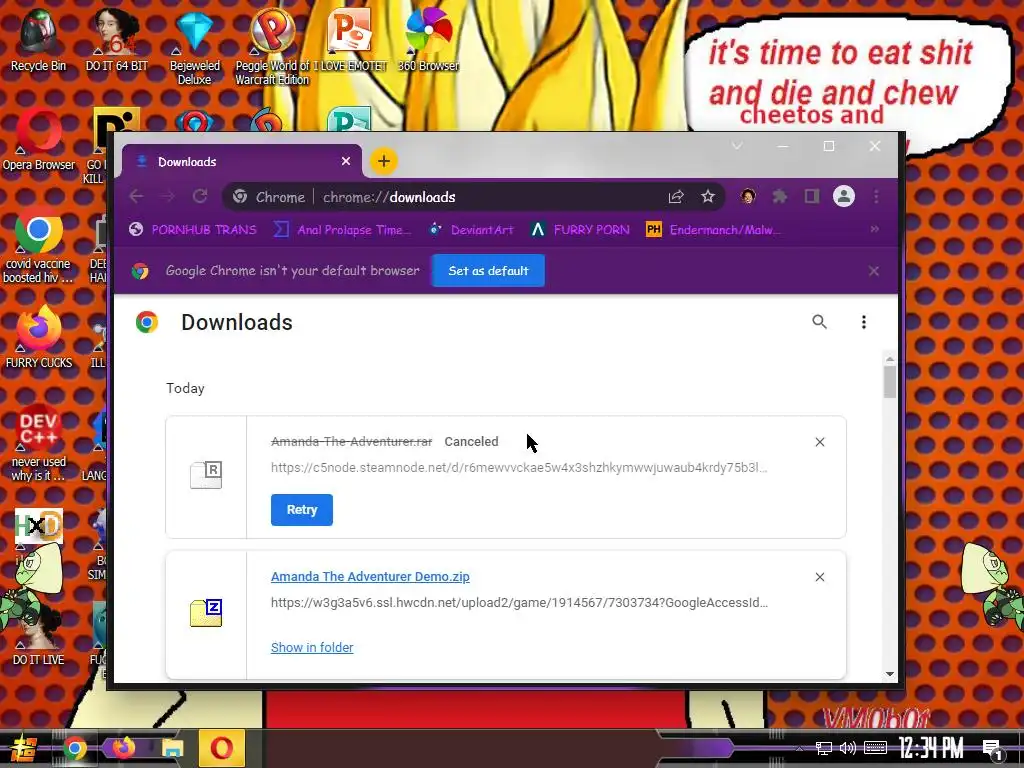Retry the canceled rar download
1024x768 pixels.
[302, 510]
